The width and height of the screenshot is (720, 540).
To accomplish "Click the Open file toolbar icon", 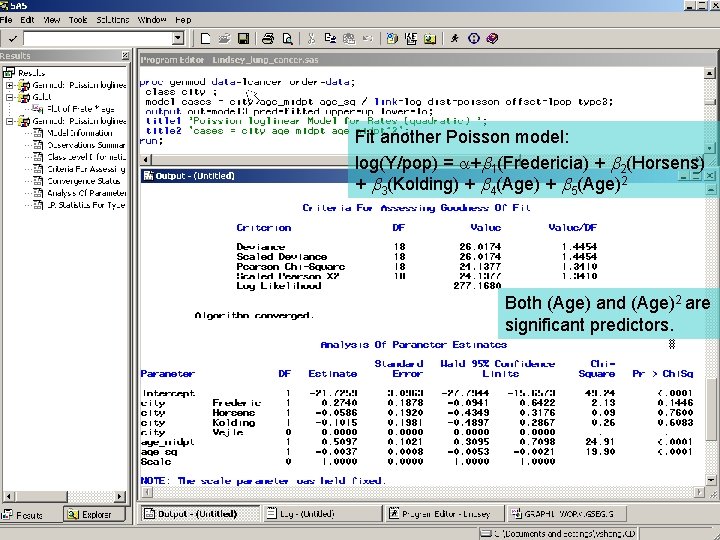I will (224, 39).
